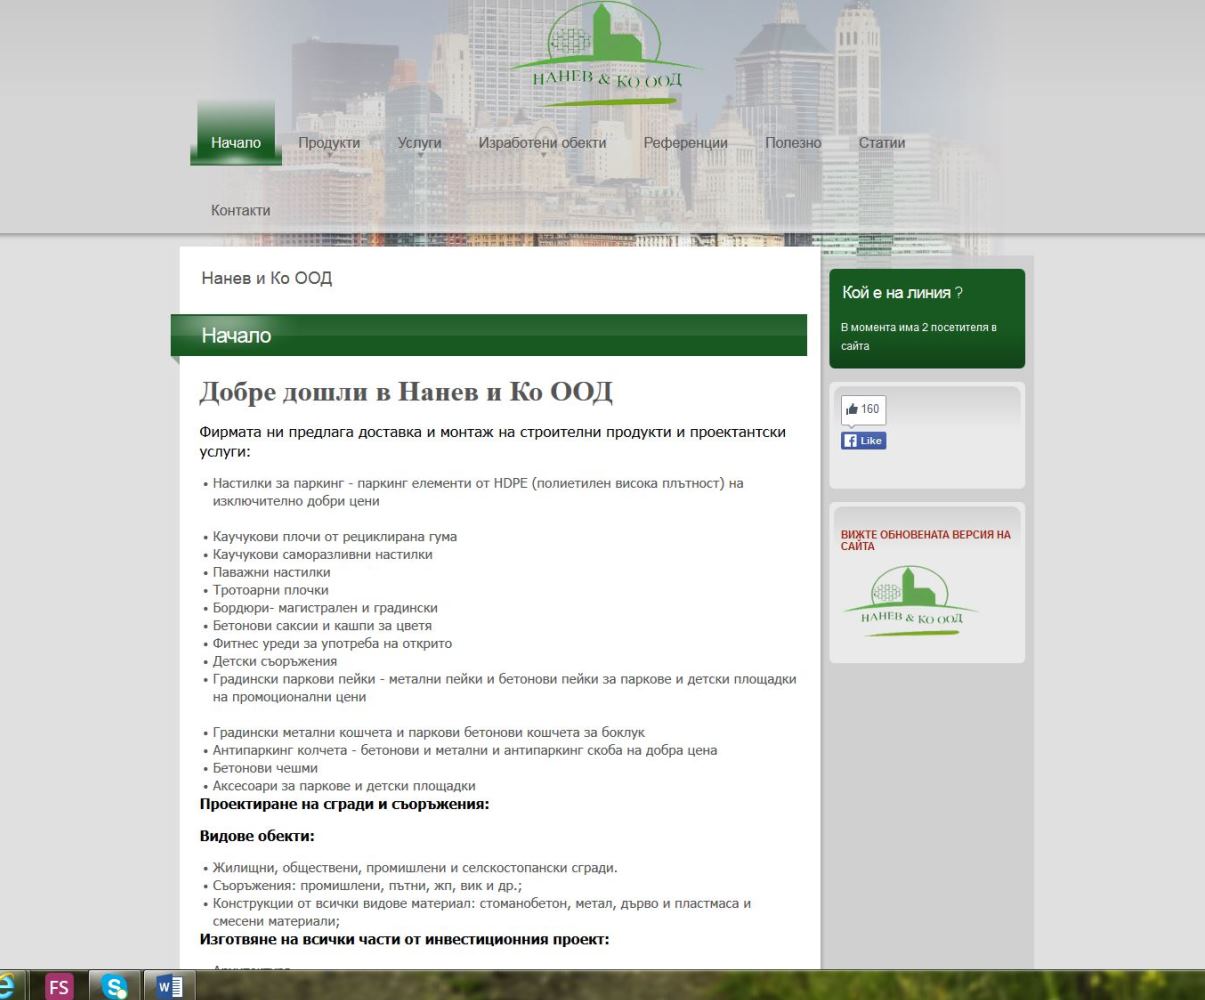Click Бордюри- магистрален и градински item
This screenshot has width=1205, height=1000.
(x=325, y=608)
